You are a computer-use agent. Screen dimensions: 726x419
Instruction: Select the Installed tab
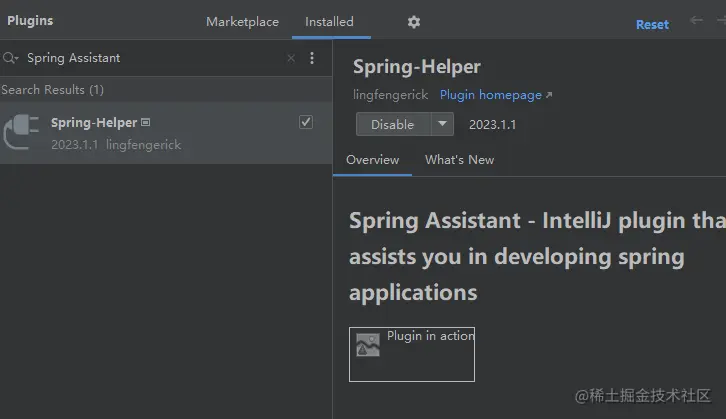329,22
